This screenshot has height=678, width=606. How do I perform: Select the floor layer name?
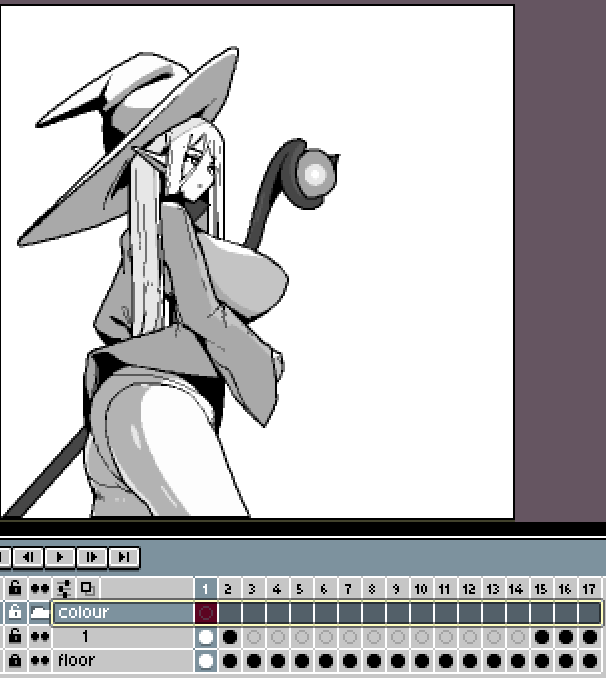click(x=123, y=661)
